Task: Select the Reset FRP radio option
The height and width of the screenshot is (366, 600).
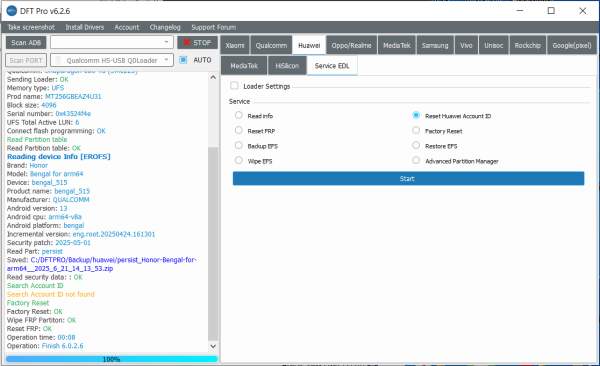Action: [239, 131]
